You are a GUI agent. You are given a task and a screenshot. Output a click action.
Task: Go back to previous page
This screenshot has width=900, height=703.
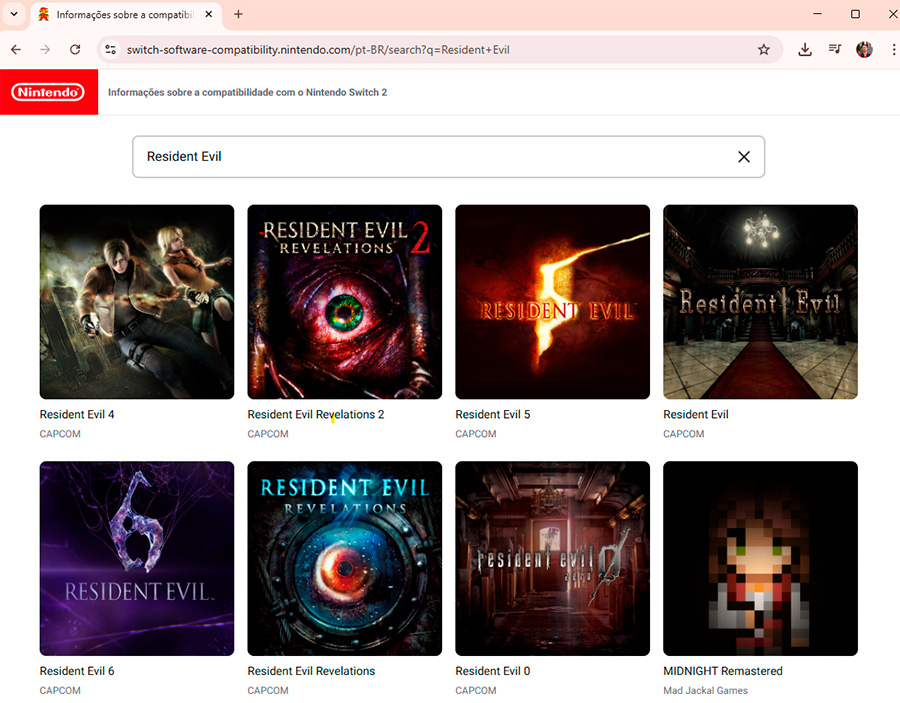16,49
